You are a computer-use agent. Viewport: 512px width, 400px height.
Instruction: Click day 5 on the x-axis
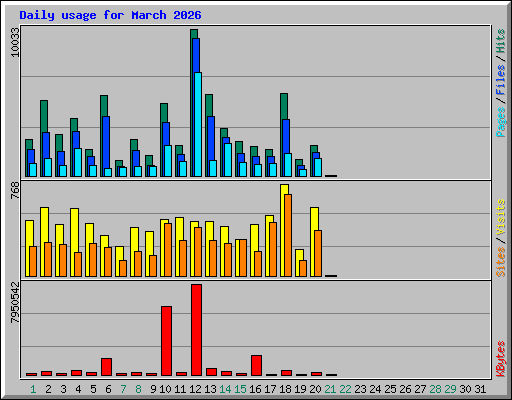pos(93,389)
